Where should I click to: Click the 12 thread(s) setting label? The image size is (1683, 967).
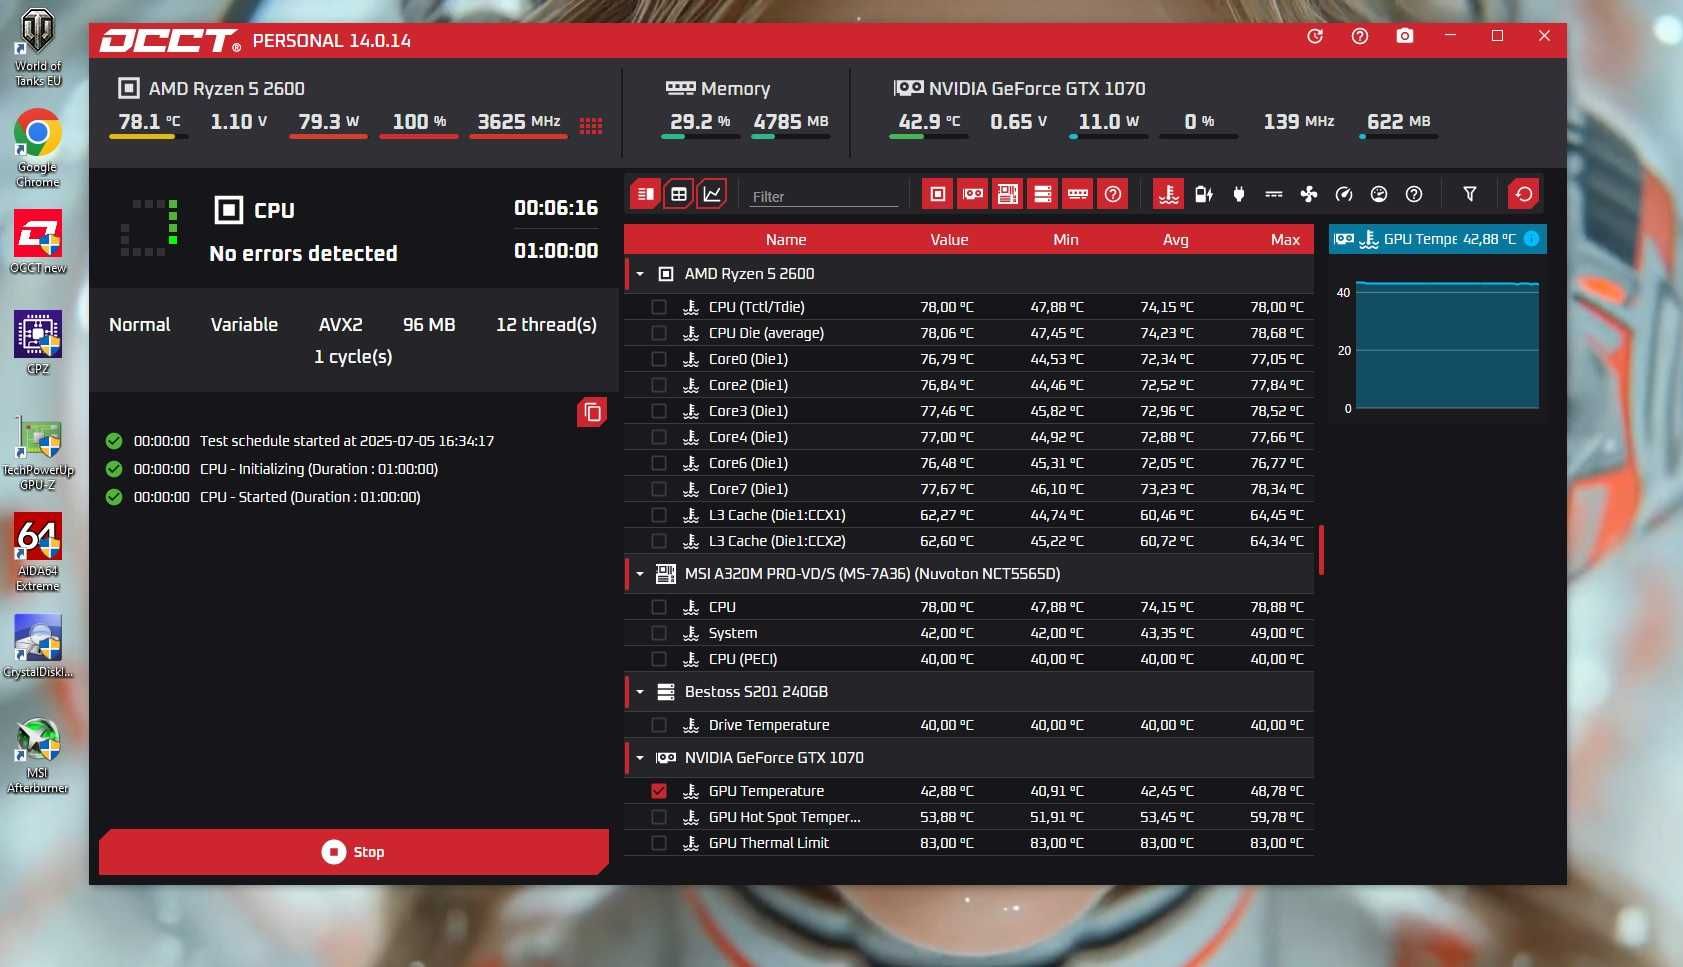[x=546, y=325]
